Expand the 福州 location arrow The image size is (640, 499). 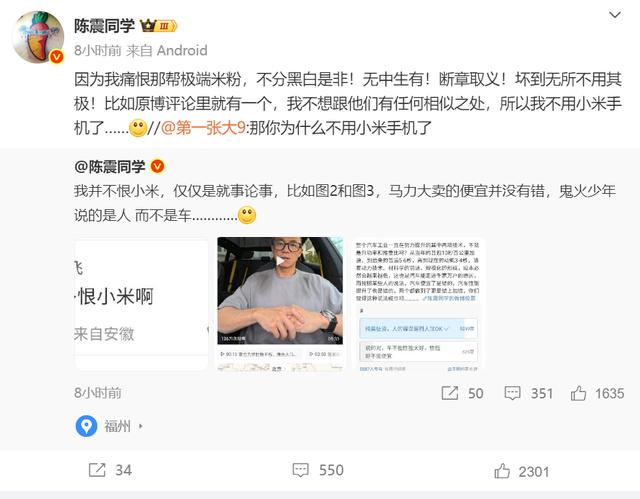pos(141,426)
